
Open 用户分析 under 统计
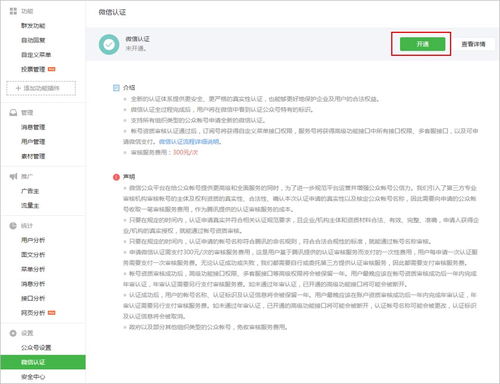point(33,240)
